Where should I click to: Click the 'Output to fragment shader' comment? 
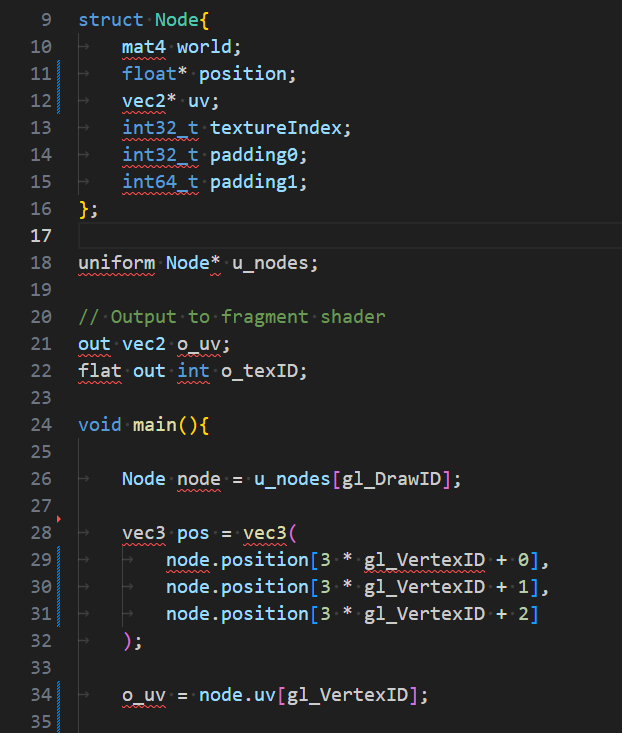[x=232, y=317]
